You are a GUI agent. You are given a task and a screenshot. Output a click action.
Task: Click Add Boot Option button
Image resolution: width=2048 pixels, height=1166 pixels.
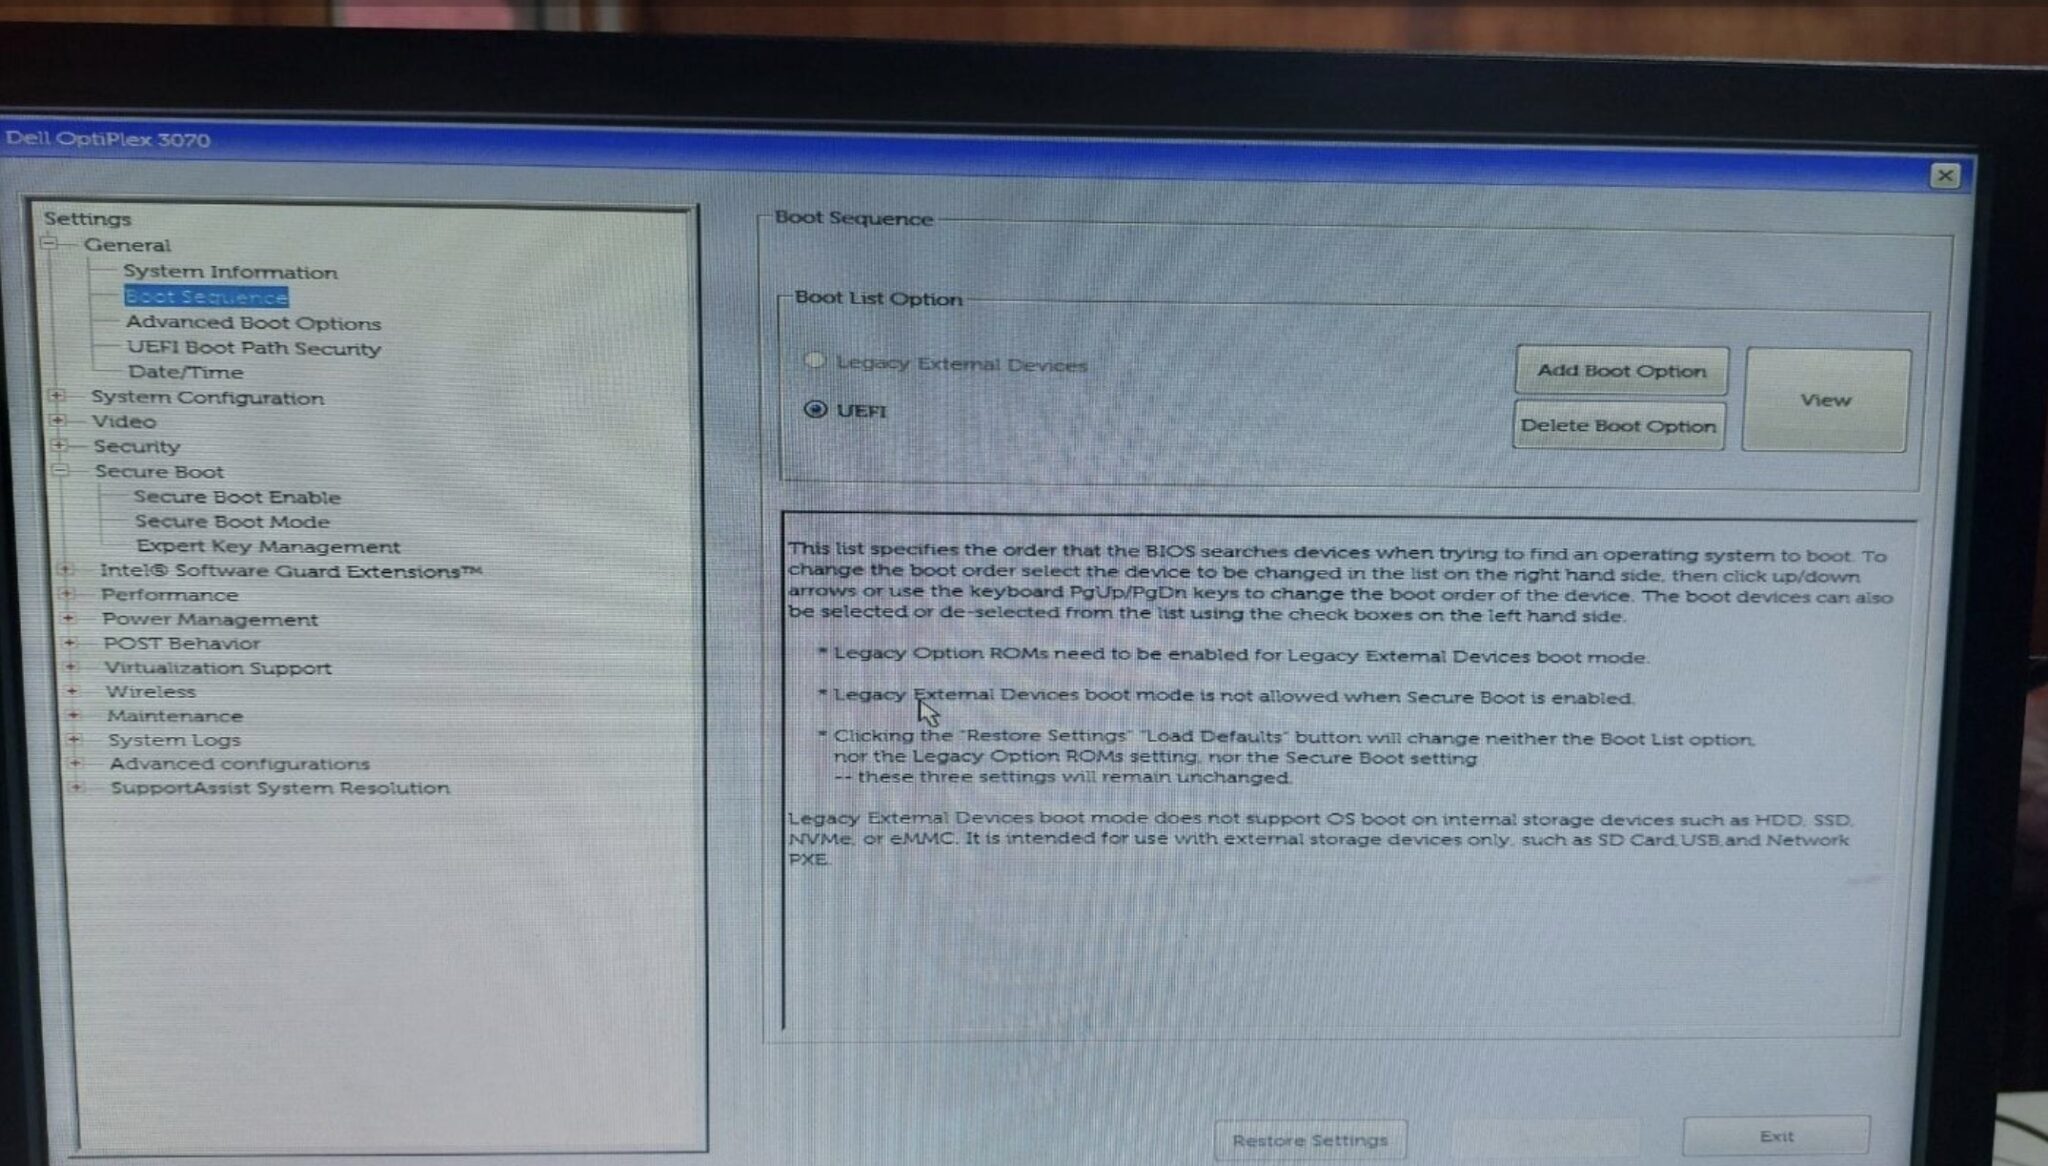coord(1618,370)
